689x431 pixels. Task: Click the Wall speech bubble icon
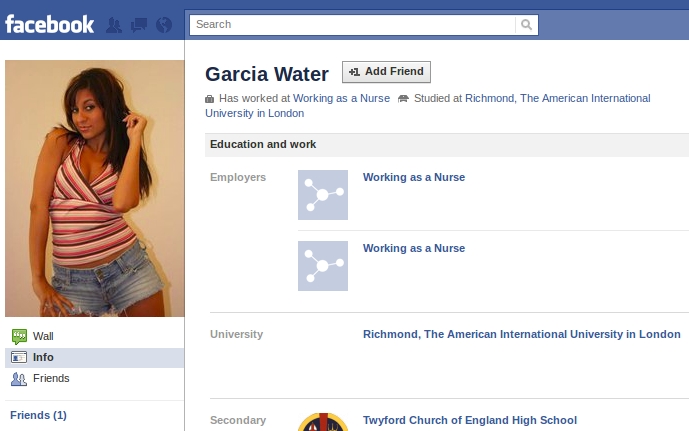pyautogui.click(x=19, y=337)
